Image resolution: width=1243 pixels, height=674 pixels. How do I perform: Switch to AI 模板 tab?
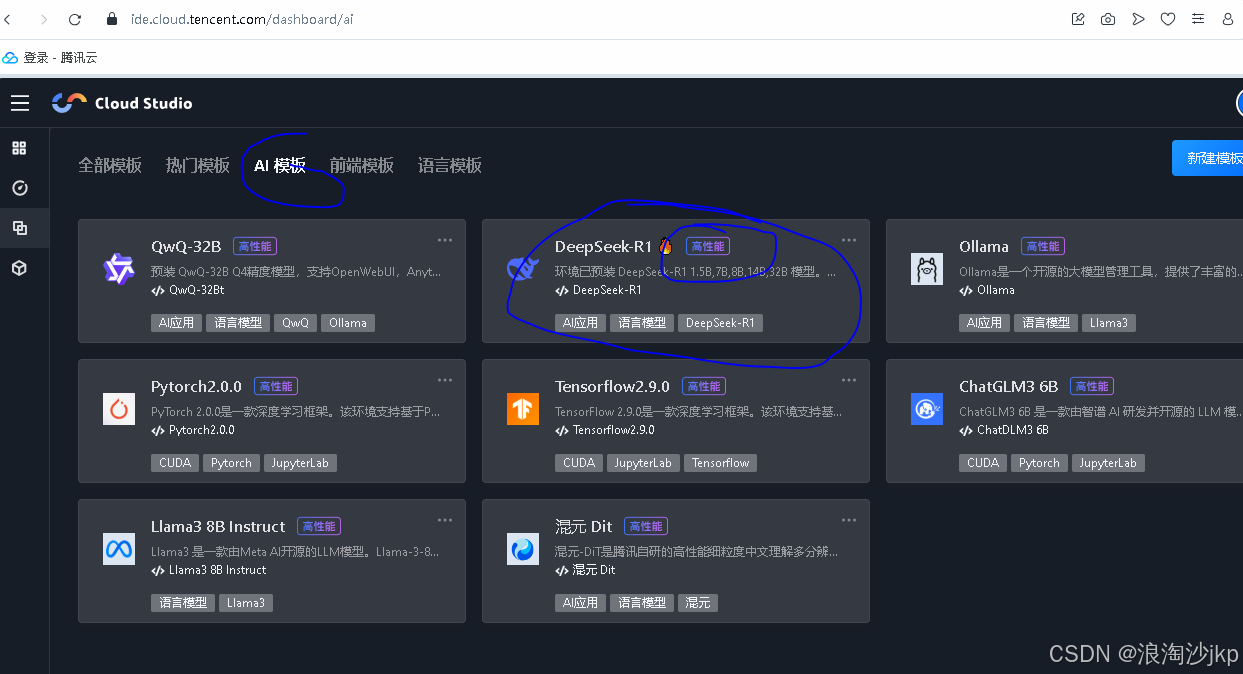pyautogui.click(x=280, y=165)
